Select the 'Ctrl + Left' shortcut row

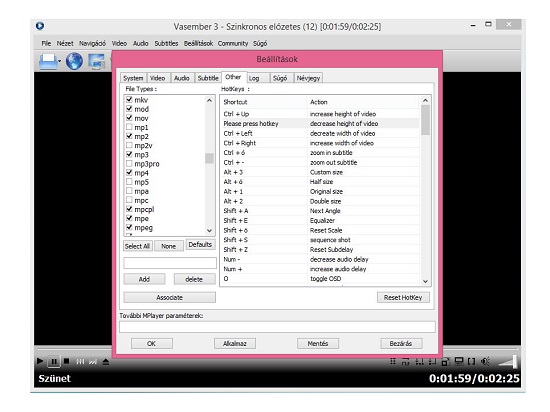click(x=321, y=133)
